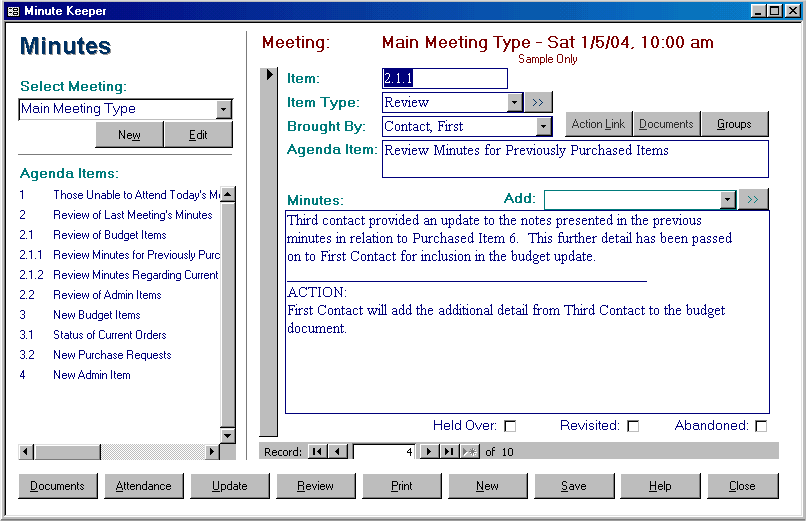806x521 pixels.
Task: Open the Select Meeting dropdown
Action: 224,109
